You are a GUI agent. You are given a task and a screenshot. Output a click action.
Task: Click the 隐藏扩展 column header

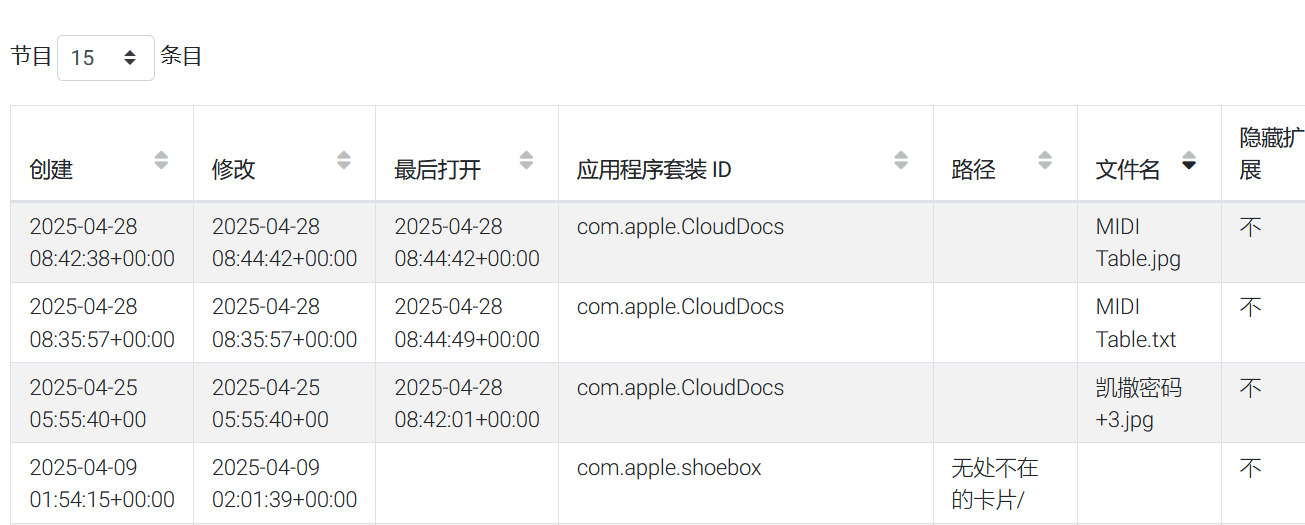pyautogui.click(x=1263, y=154)
